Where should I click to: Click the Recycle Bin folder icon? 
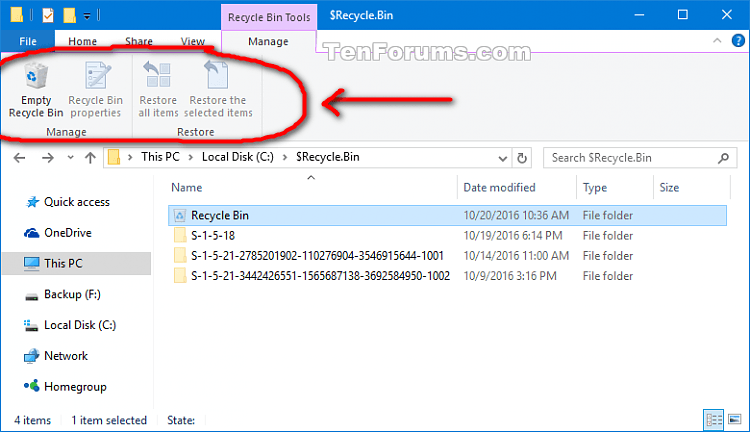180,216
